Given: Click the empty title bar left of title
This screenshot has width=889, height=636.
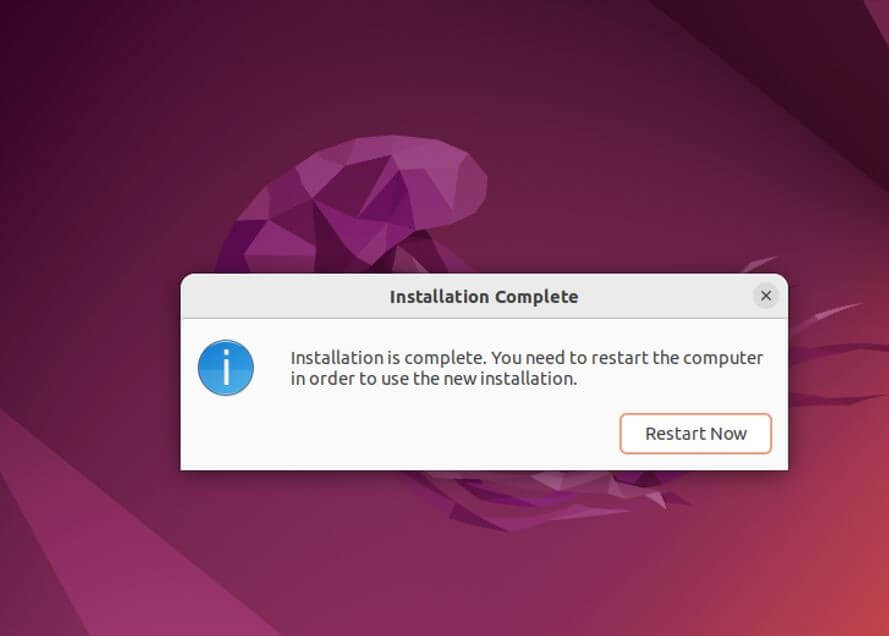Looking at the screenshot, I should pyautogui.click(x=283, y=296).
